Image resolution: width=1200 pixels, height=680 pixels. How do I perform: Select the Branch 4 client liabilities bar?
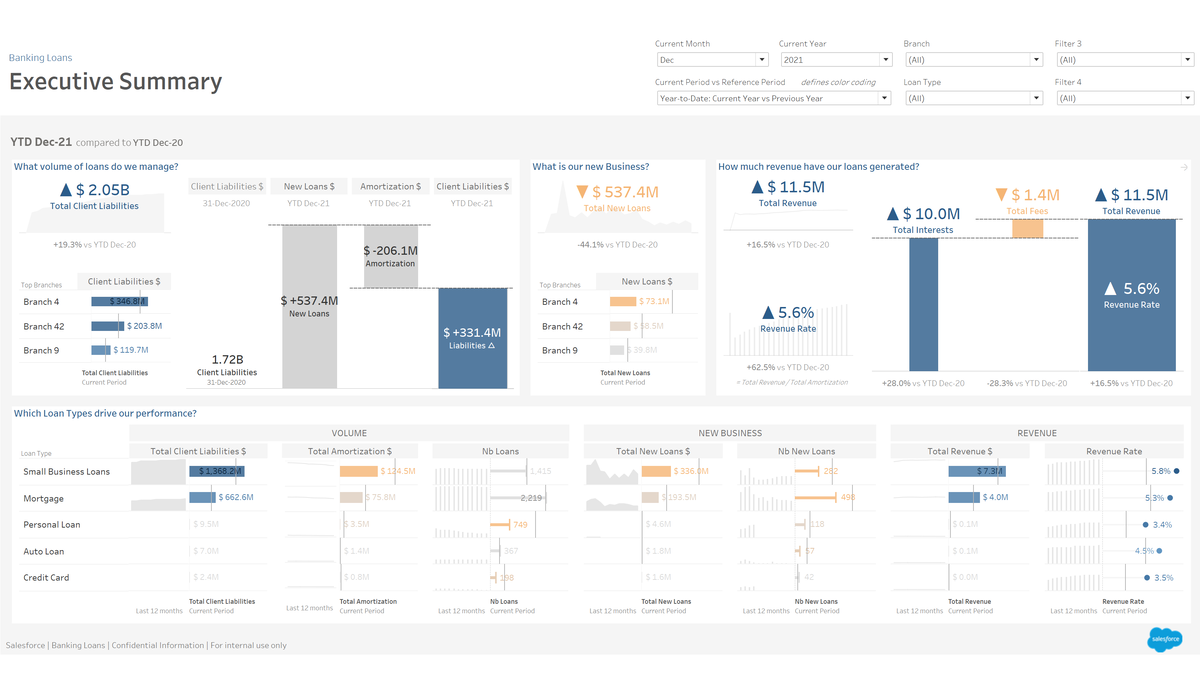click(119, 301)
